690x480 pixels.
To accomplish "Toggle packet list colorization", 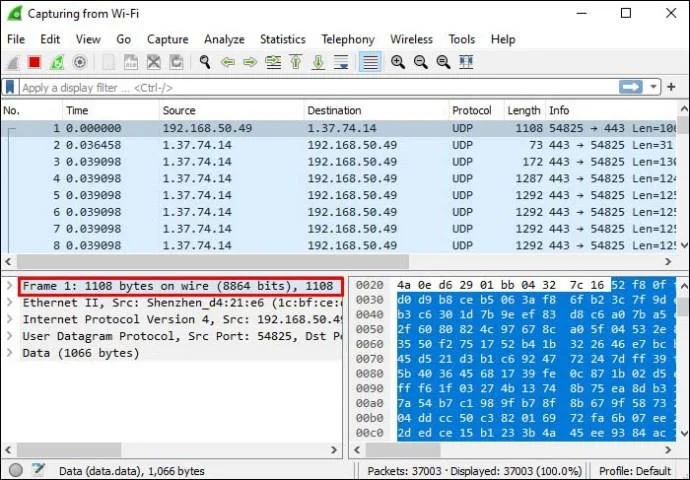I will (370, 62).
